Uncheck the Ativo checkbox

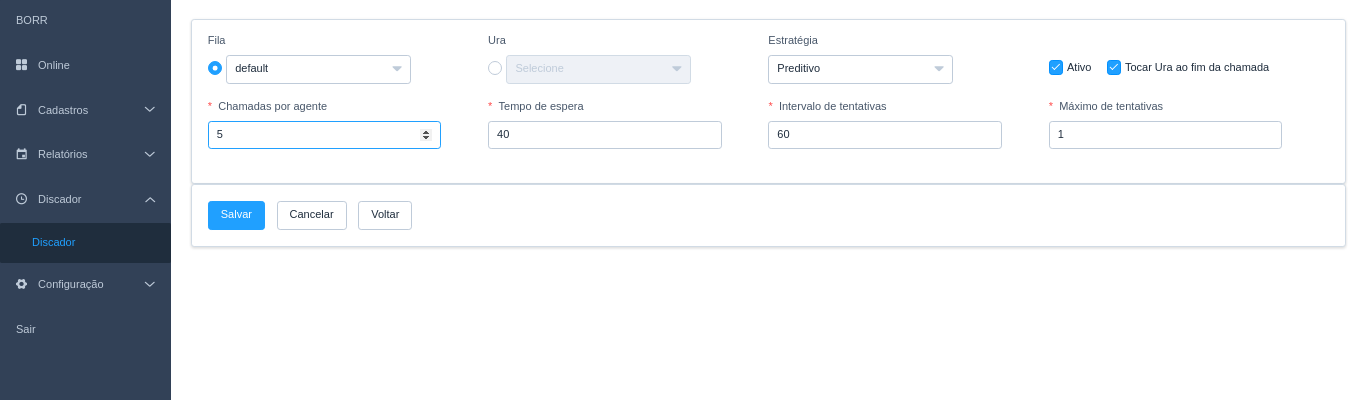[x=1055, y=67]
